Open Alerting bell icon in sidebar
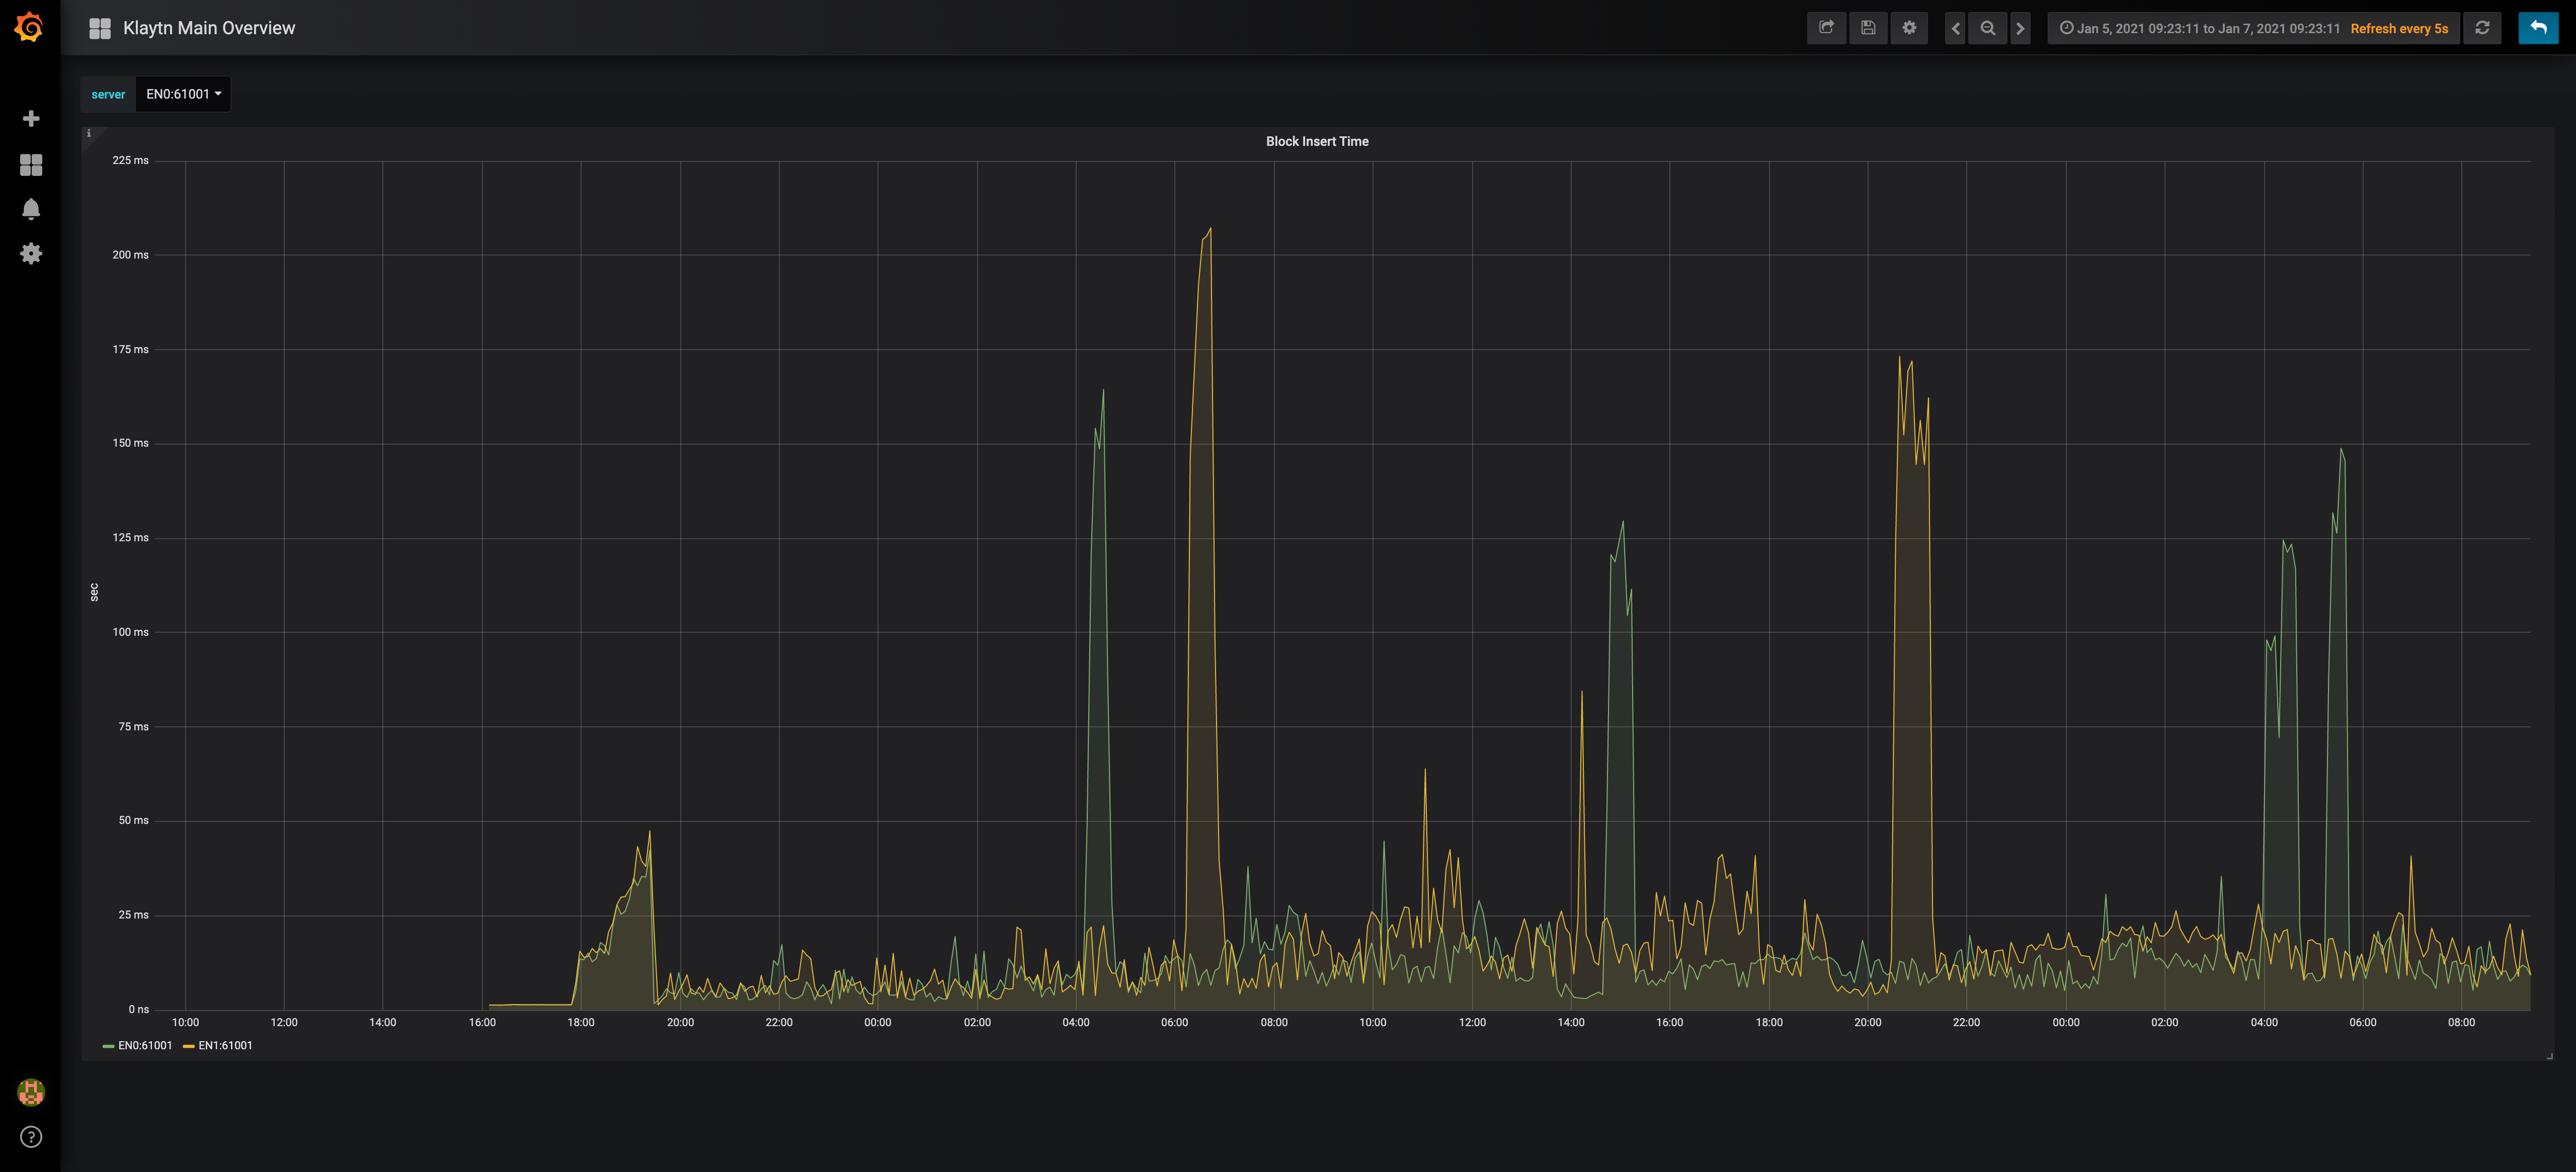Screen dimensions: 2576x1172 coord(31,209)
